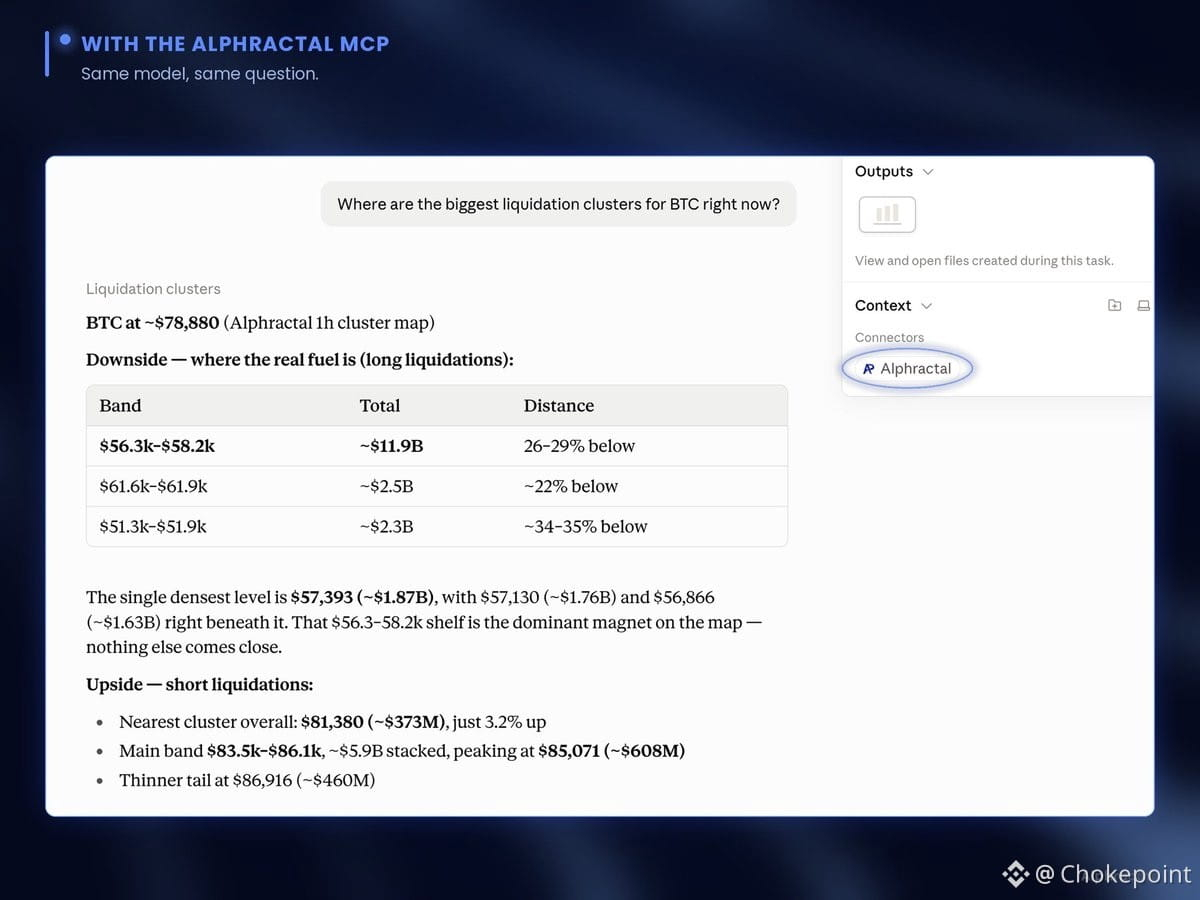
Task: Click the $57,393 densest level text
Action: click(x=362, y=597)
